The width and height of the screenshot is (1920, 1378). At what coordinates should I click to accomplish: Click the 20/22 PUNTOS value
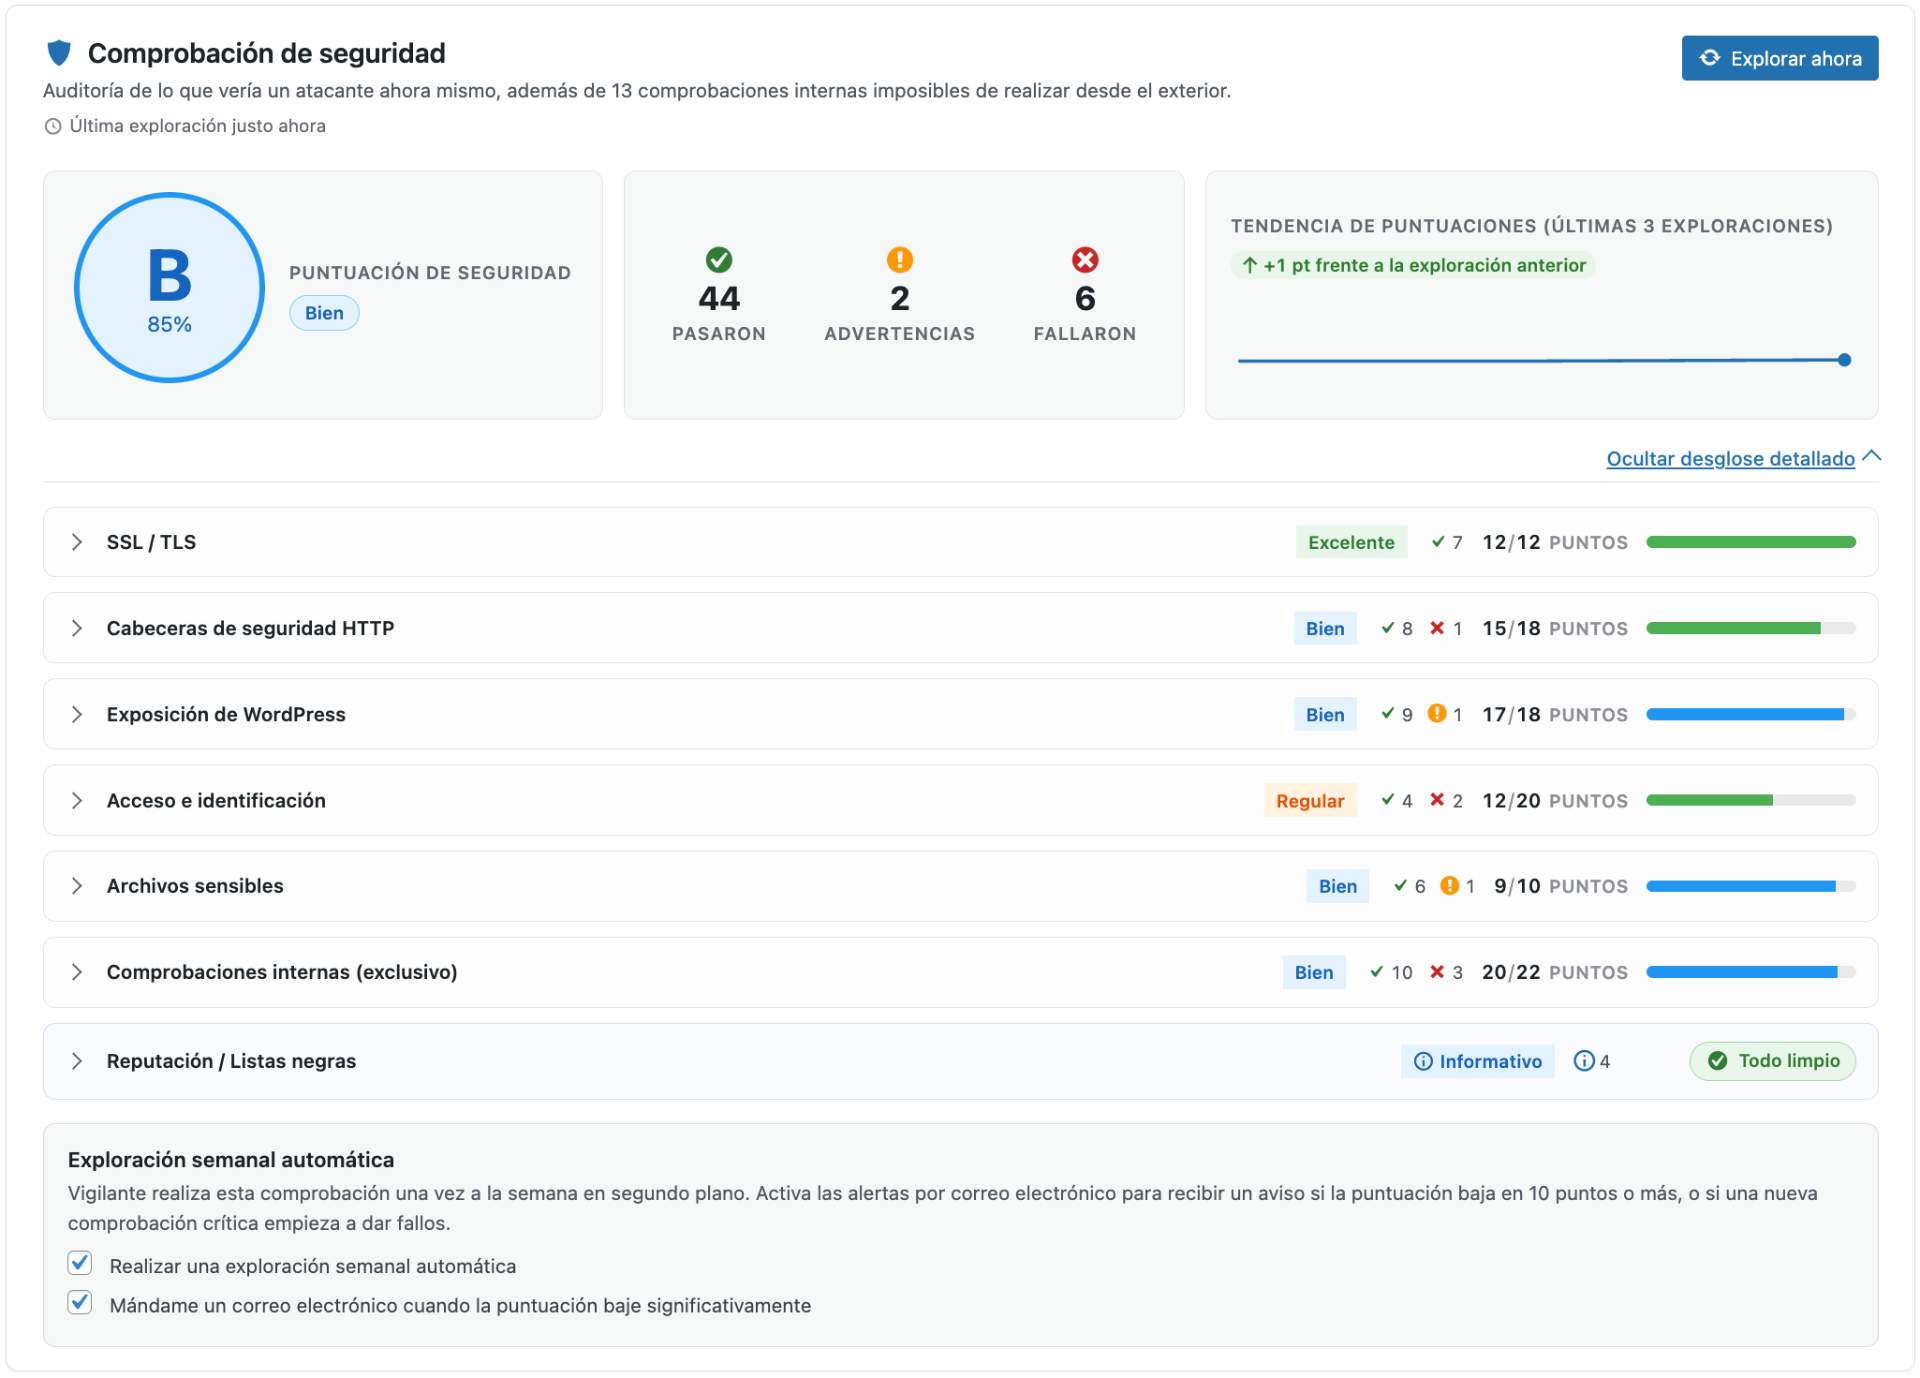(1555, 972)
